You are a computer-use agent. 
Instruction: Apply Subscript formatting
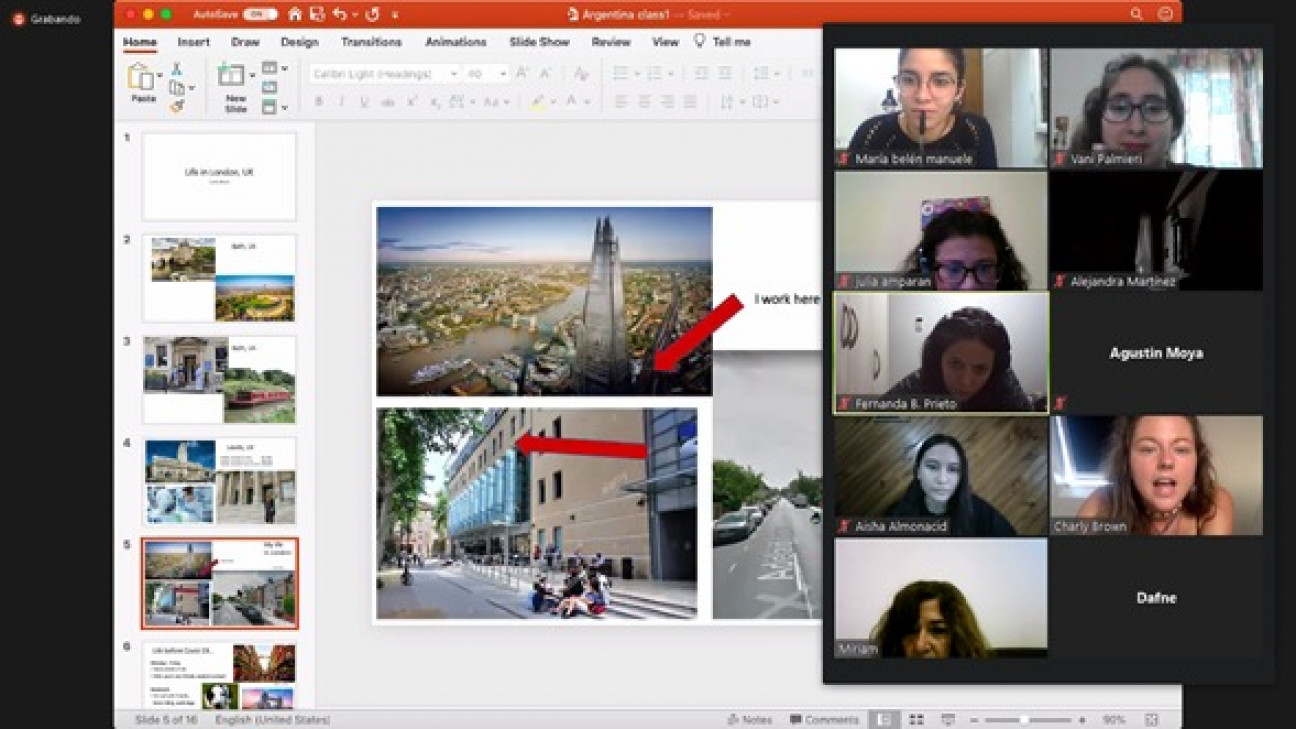click(x=434, y=102)
